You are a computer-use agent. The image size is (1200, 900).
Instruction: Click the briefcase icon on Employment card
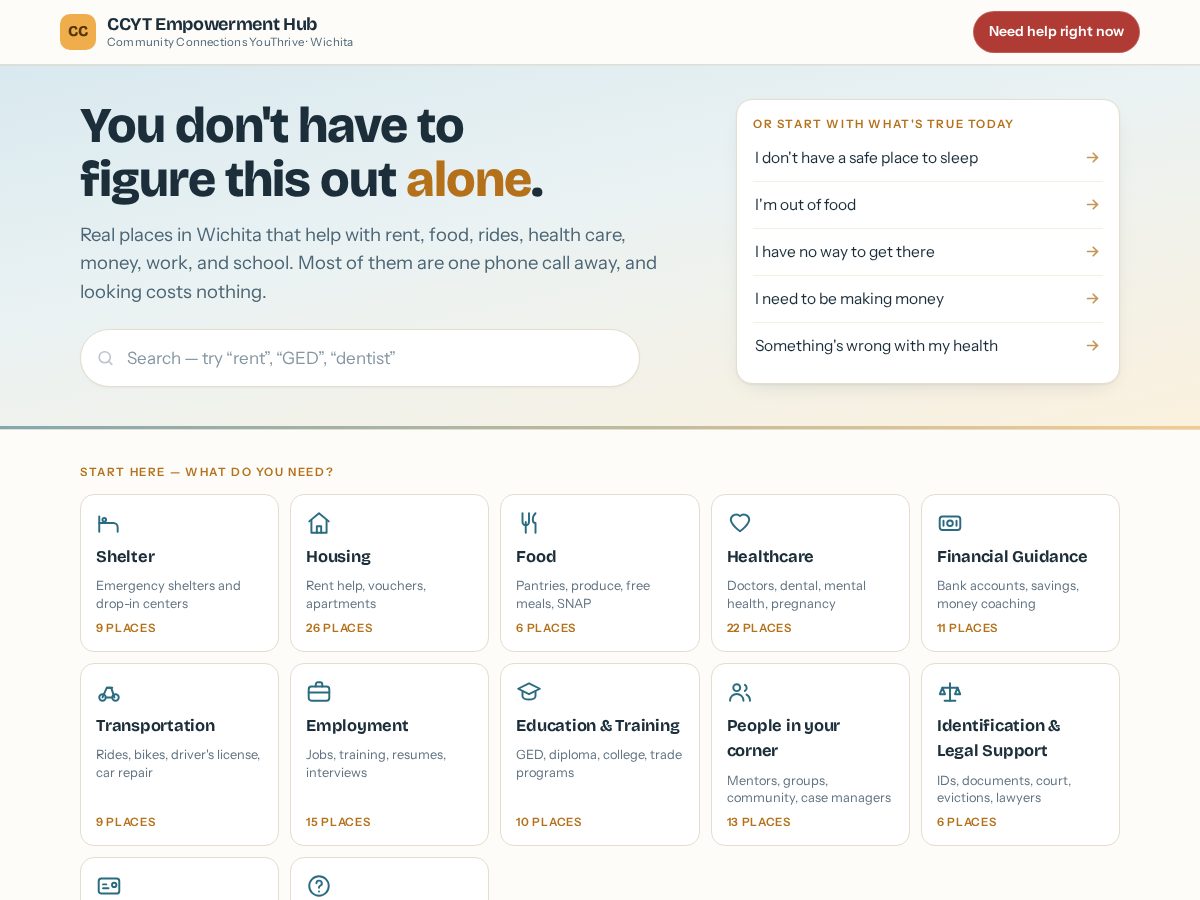(318, 692)
